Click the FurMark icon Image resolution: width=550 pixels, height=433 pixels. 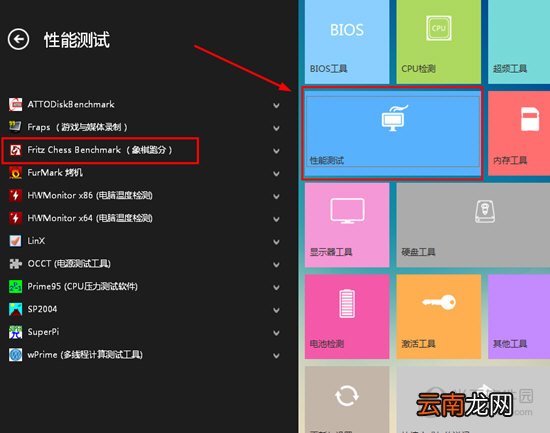pos(15,173)
